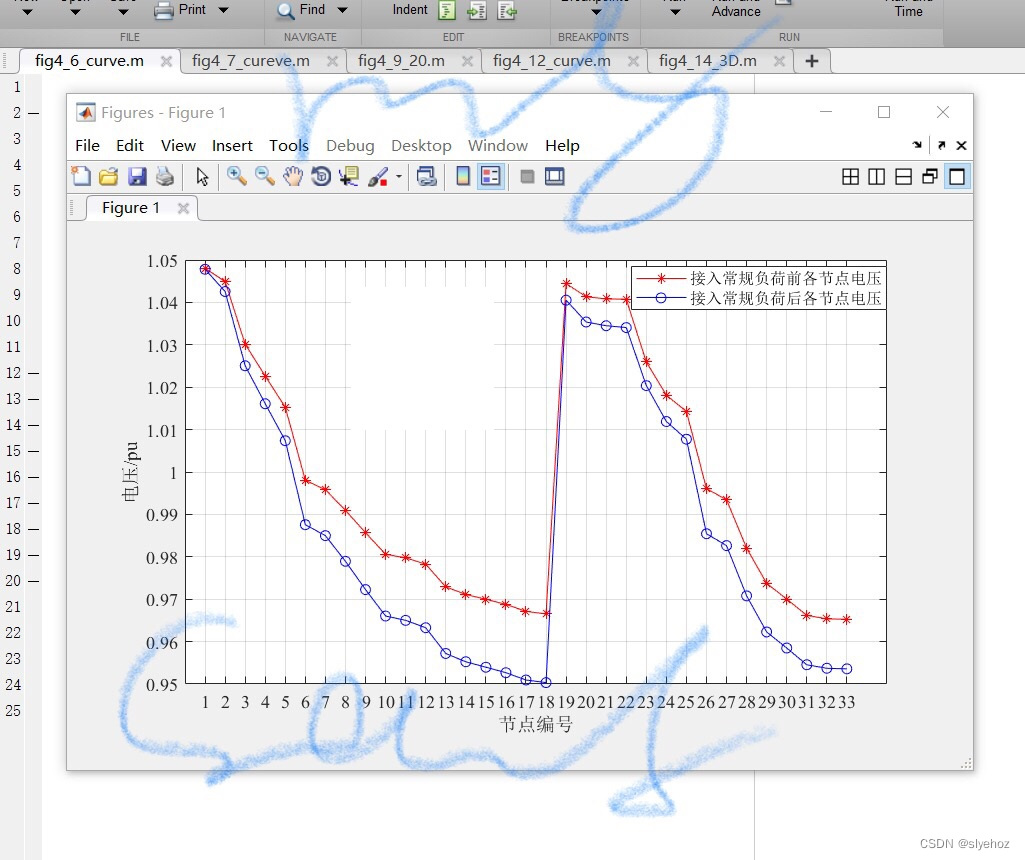Click the Find button in ribbon
The height and width of the screenshot is (860, 1025).
click(x=301, y=10)
